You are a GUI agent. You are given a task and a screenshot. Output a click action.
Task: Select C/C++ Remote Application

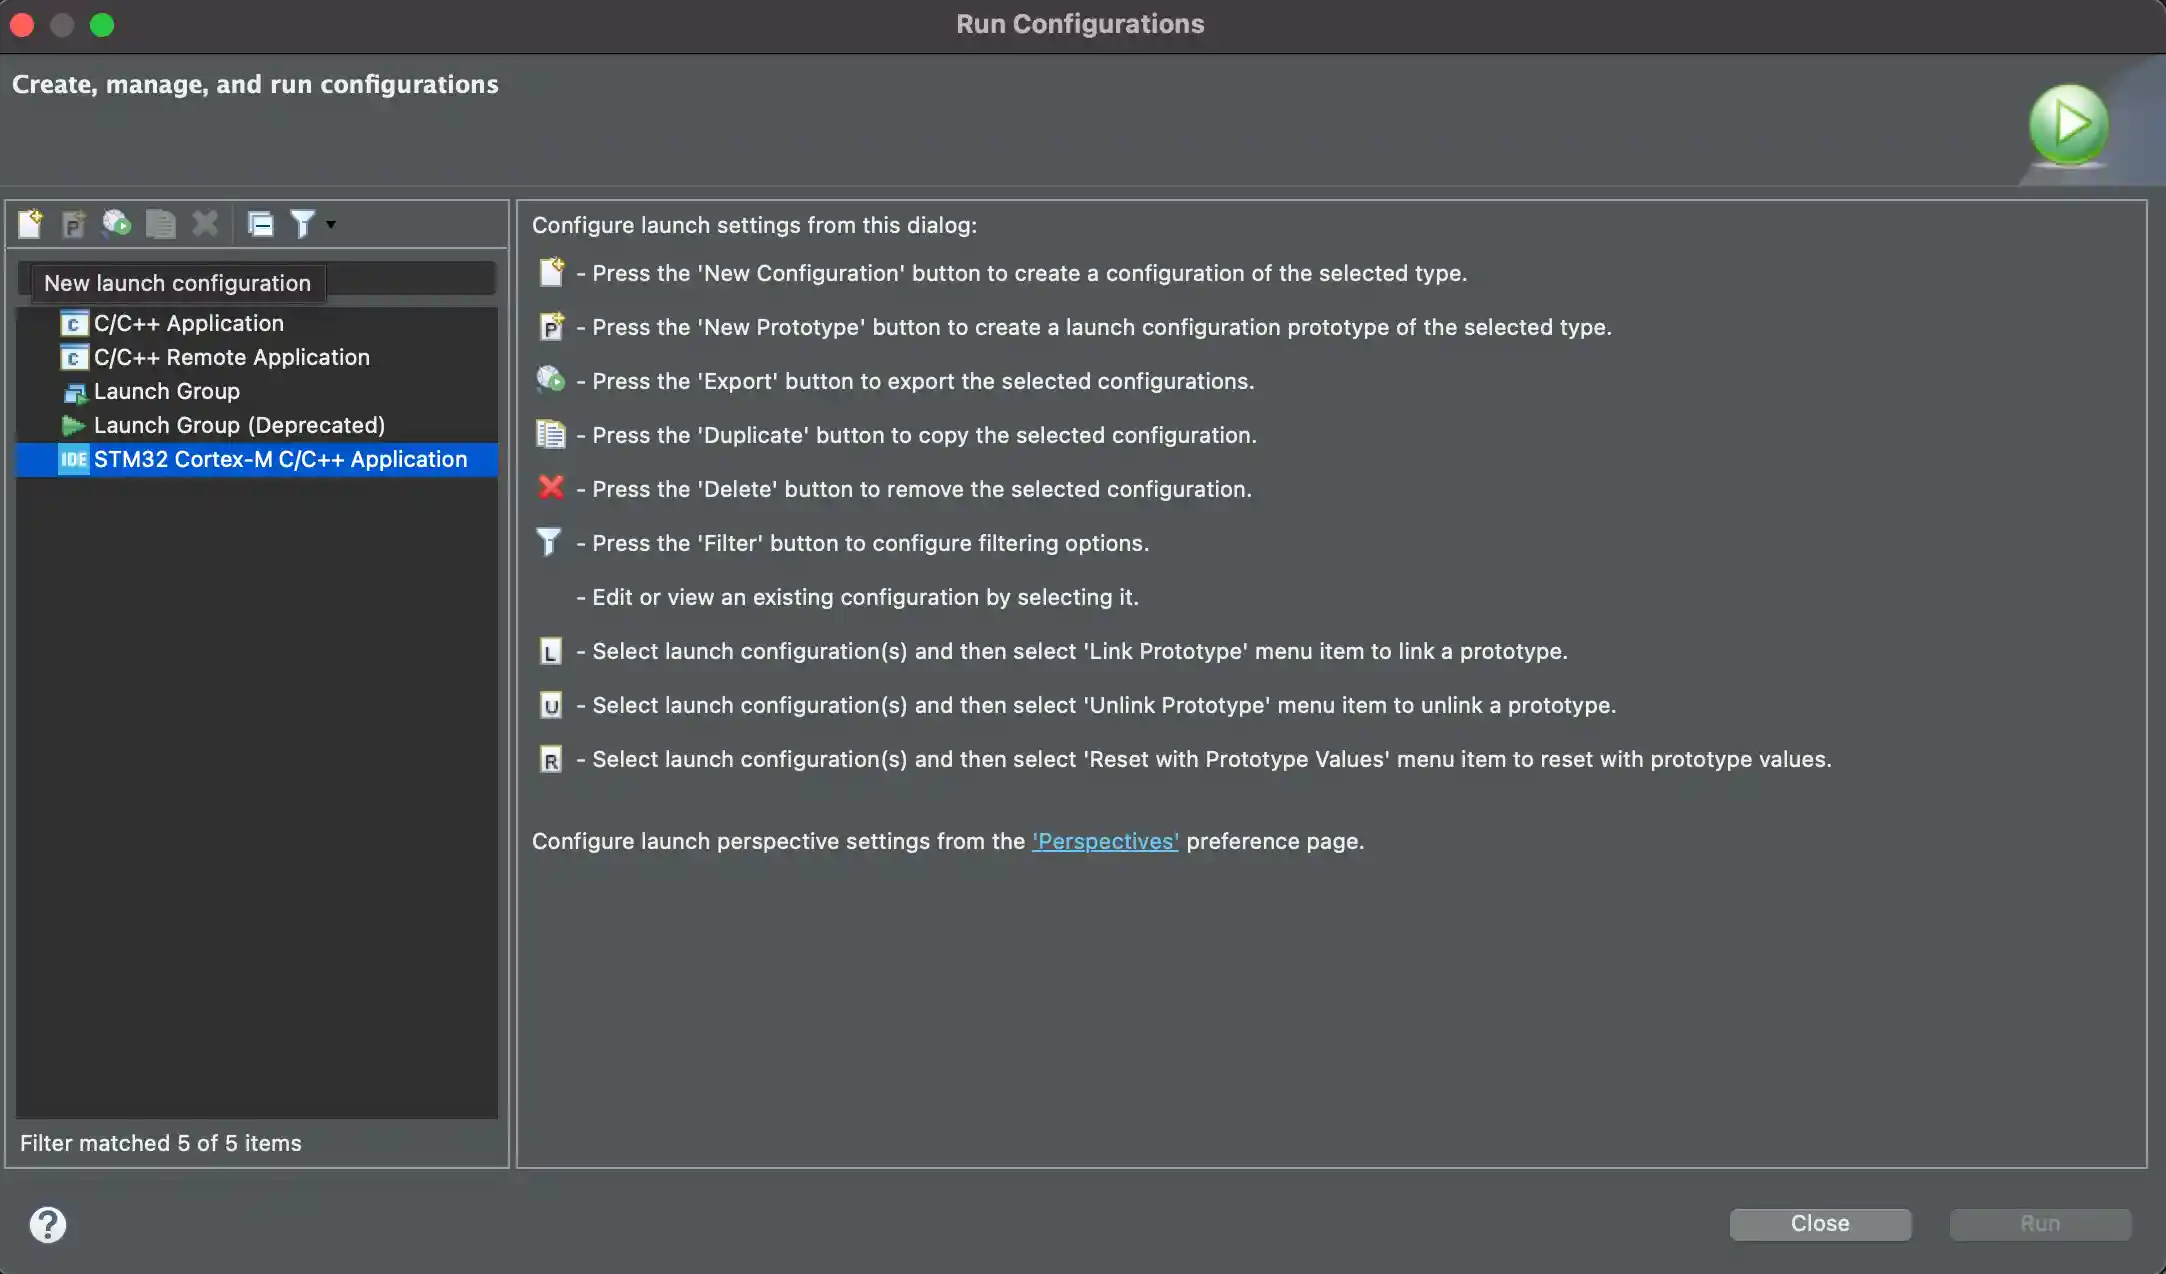click(x=232, y=357)
